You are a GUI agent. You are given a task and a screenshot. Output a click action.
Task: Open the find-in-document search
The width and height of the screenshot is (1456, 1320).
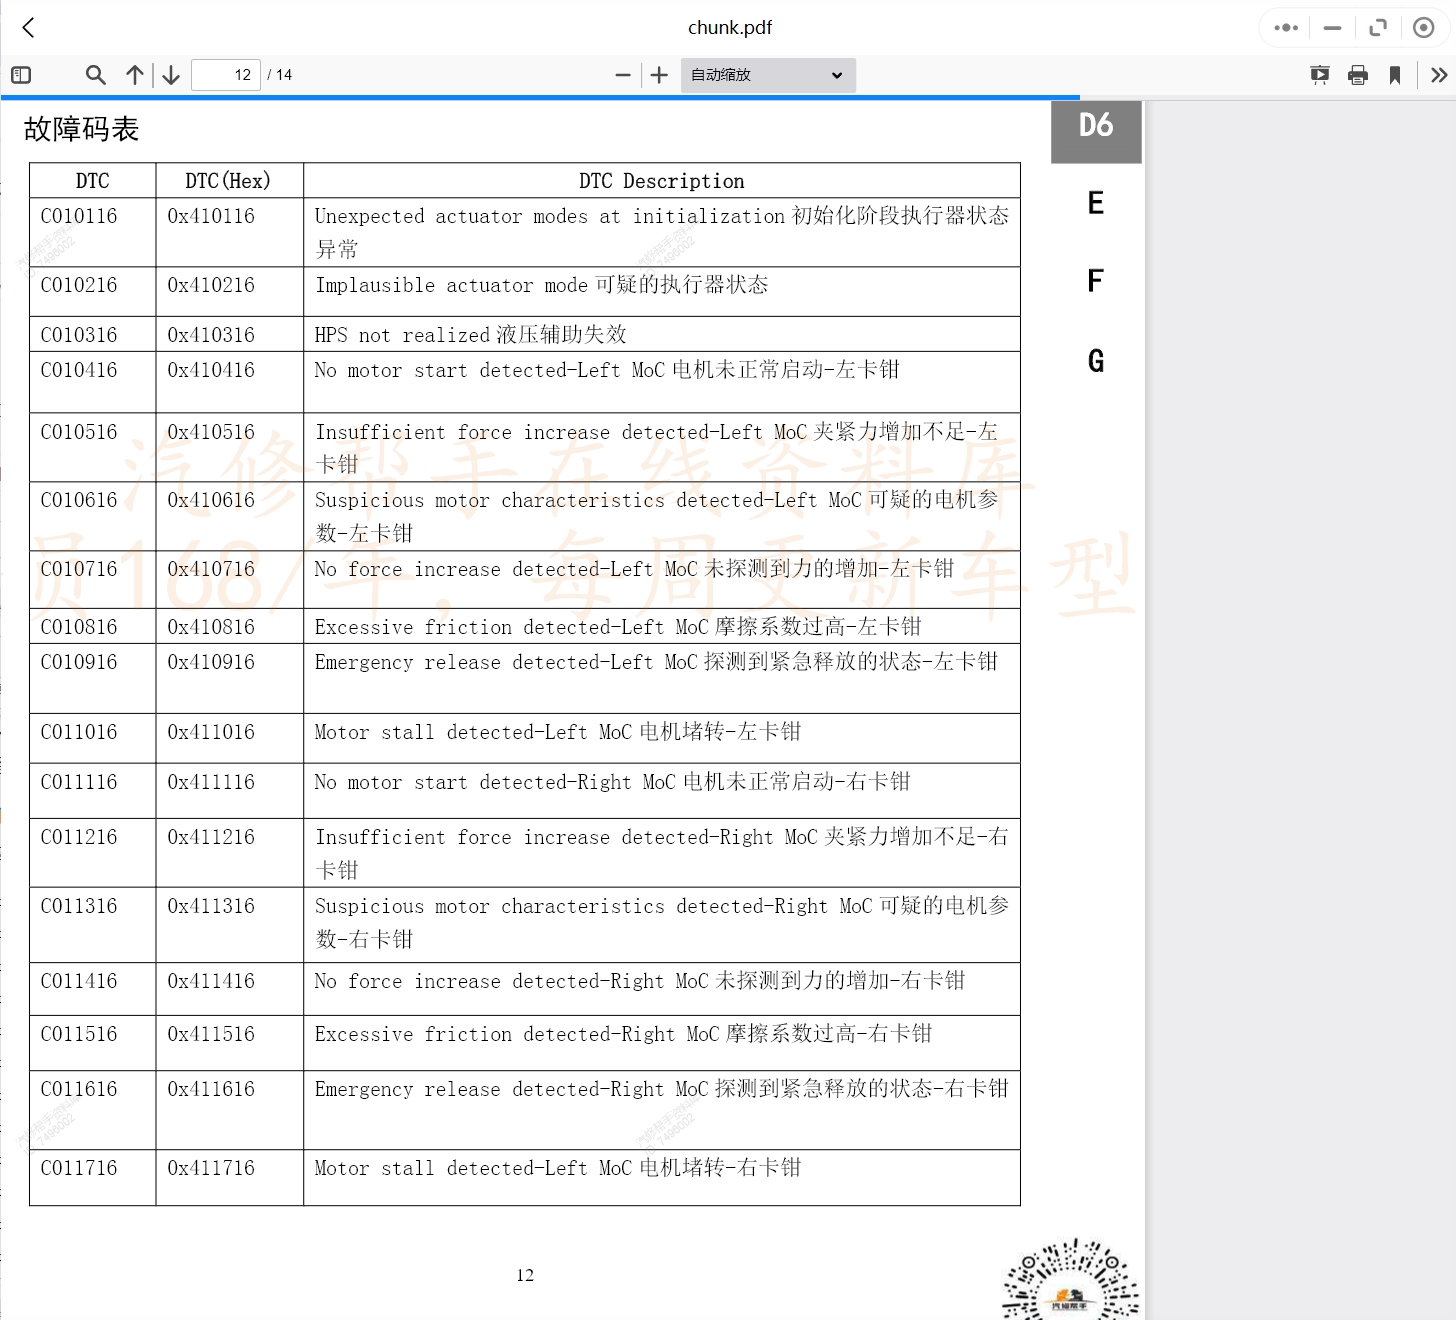click(96, 75)
